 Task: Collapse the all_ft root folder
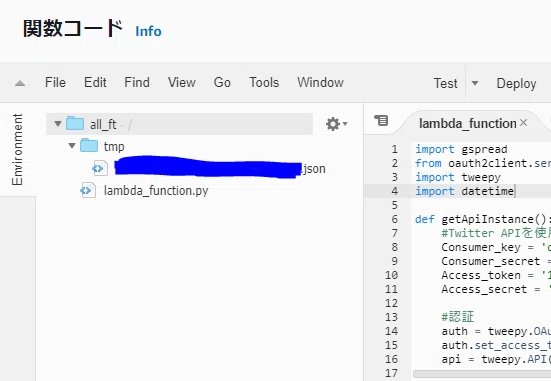coord(58,124)
